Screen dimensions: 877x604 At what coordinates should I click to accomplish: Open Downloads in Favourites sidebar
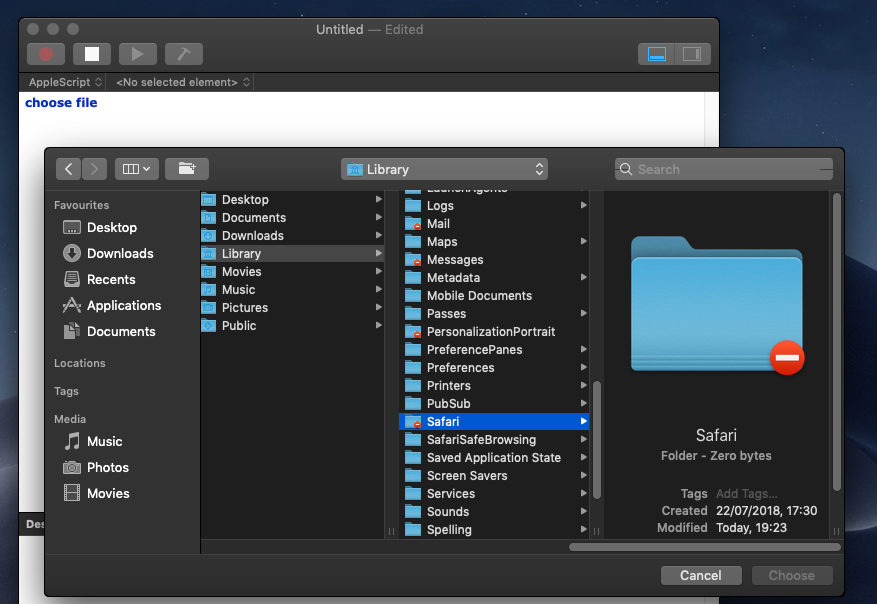[x=119, y=254]
